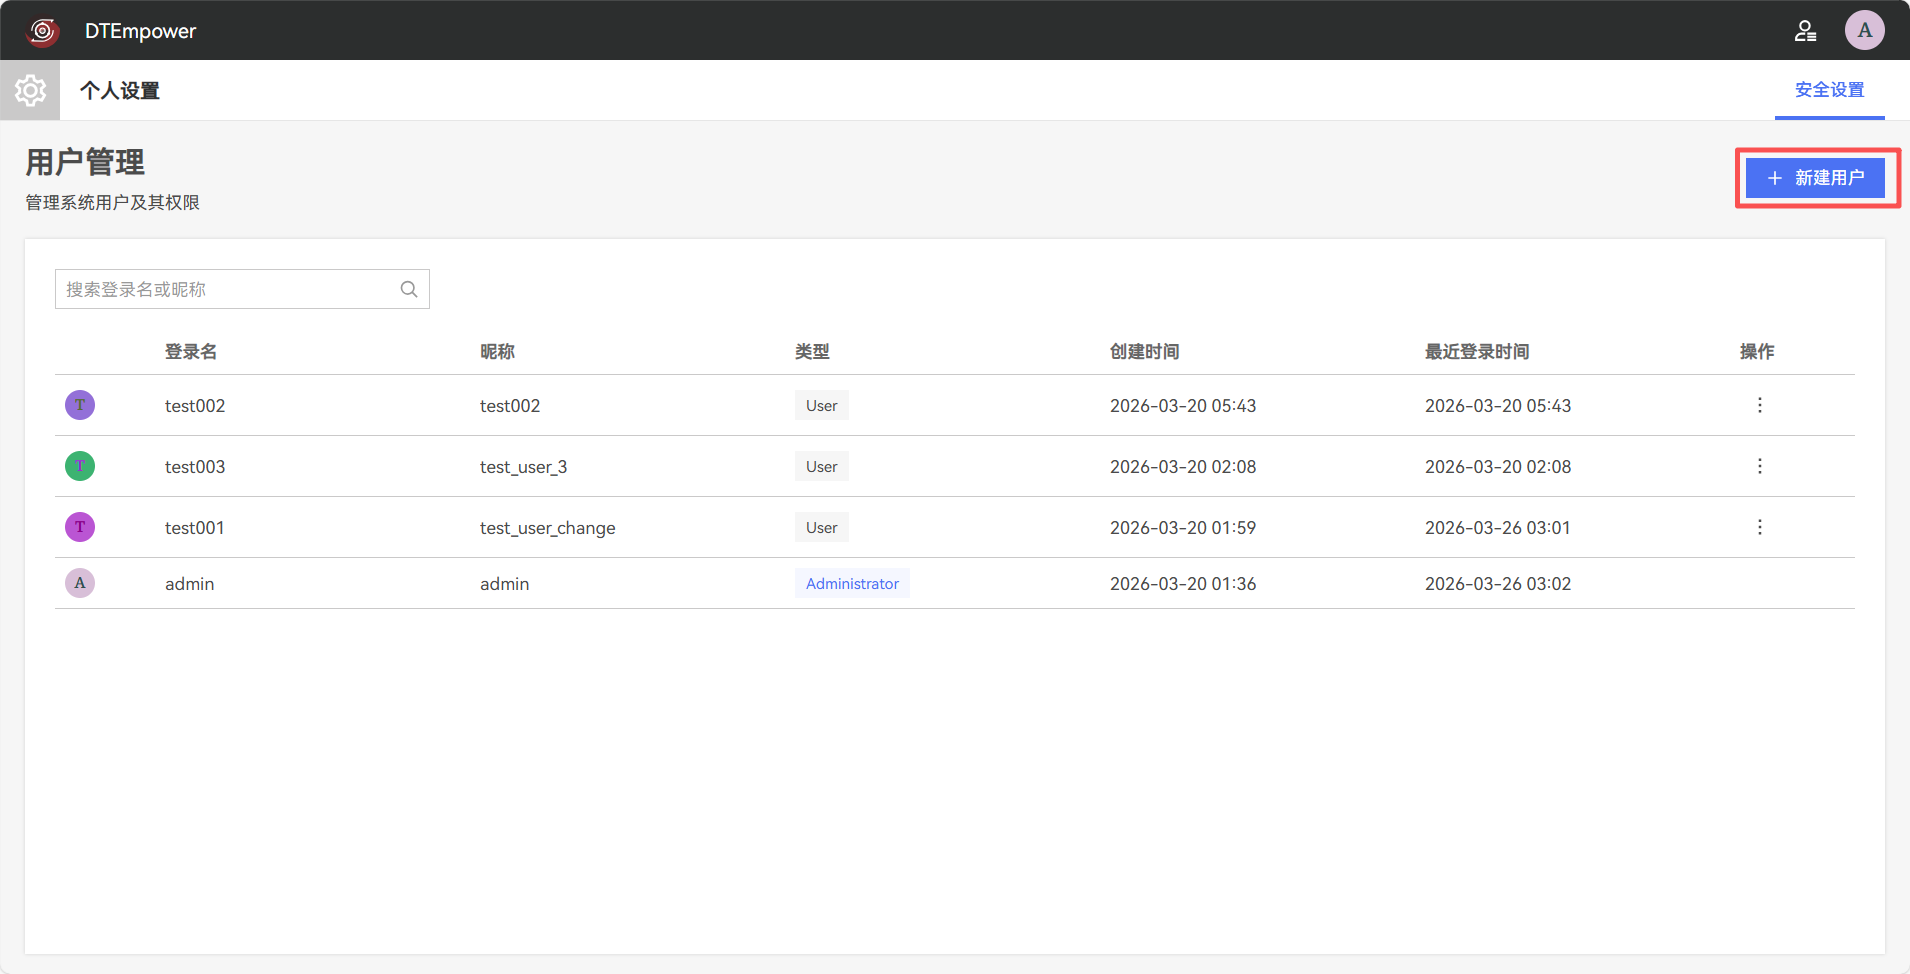Click the 创建时间 column header
Screen dimensions: 1910x974
[1145, 351]
